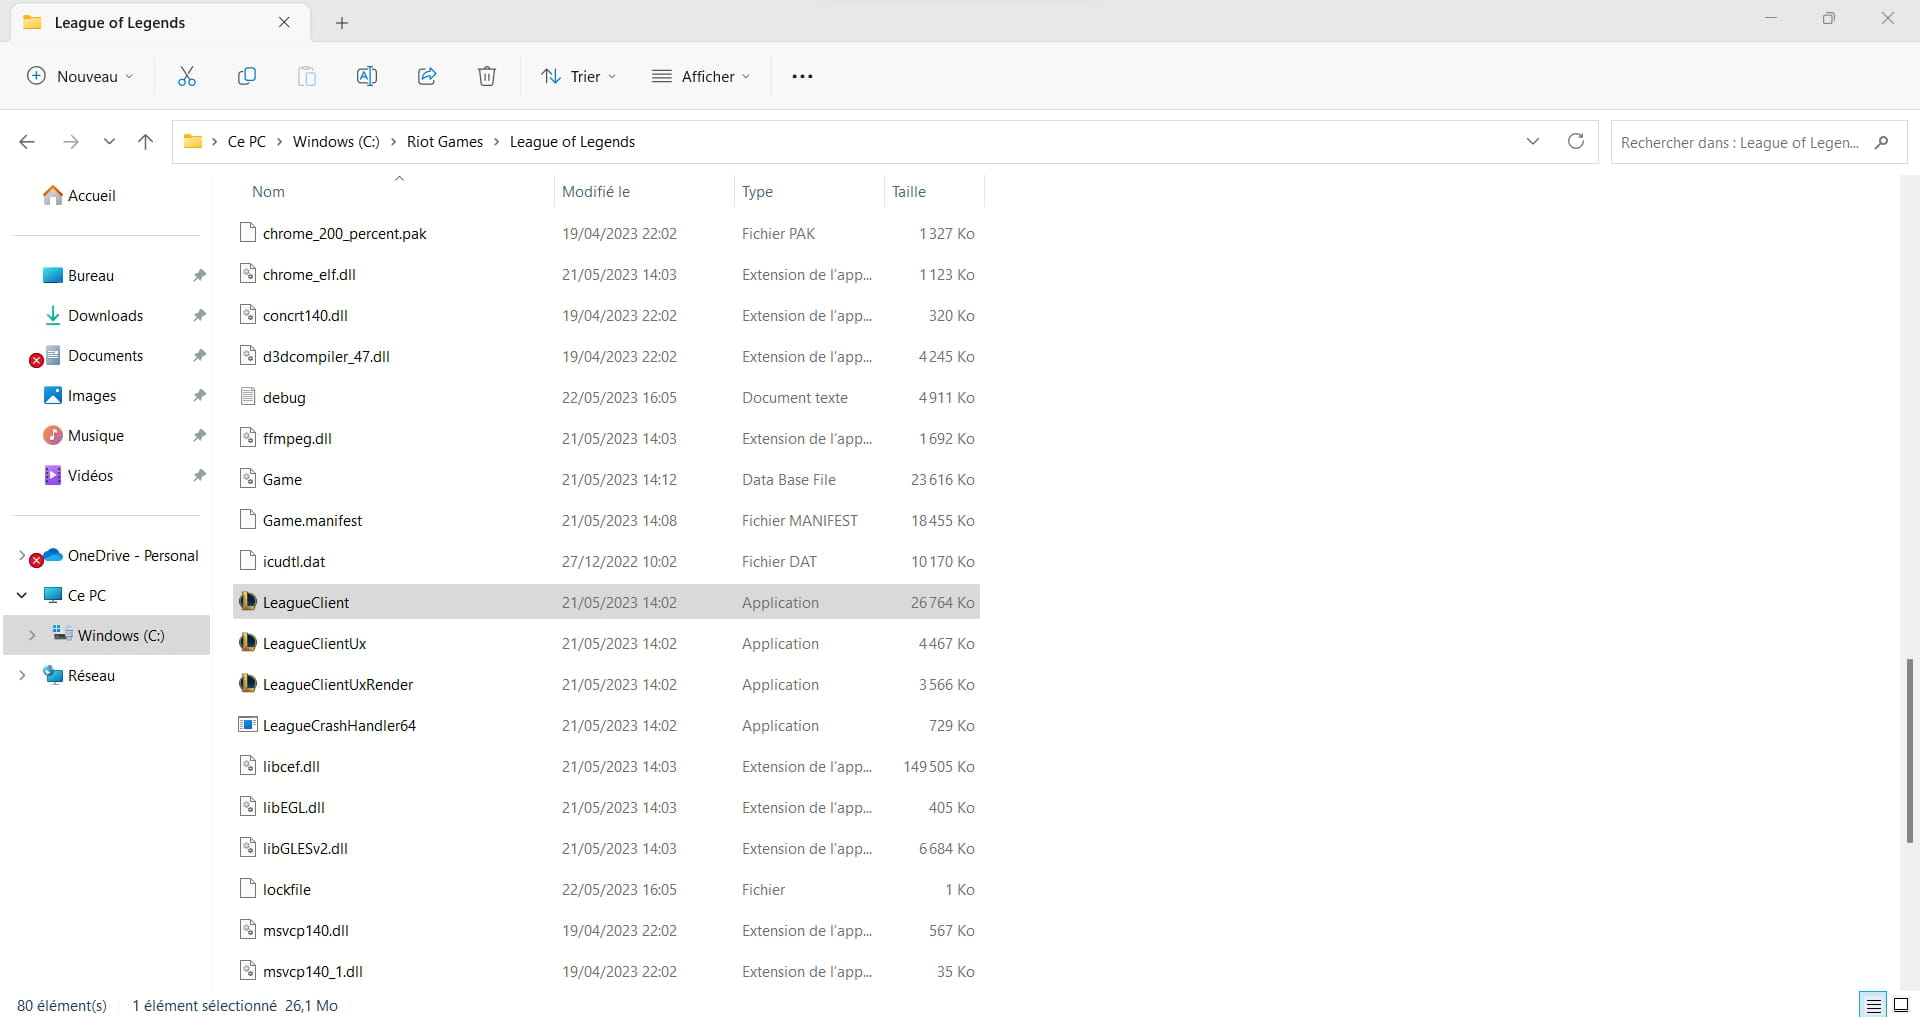The image size is (1920, 1017).
Task: Switch to details view in status bar
Action: click(1873, 1005)
